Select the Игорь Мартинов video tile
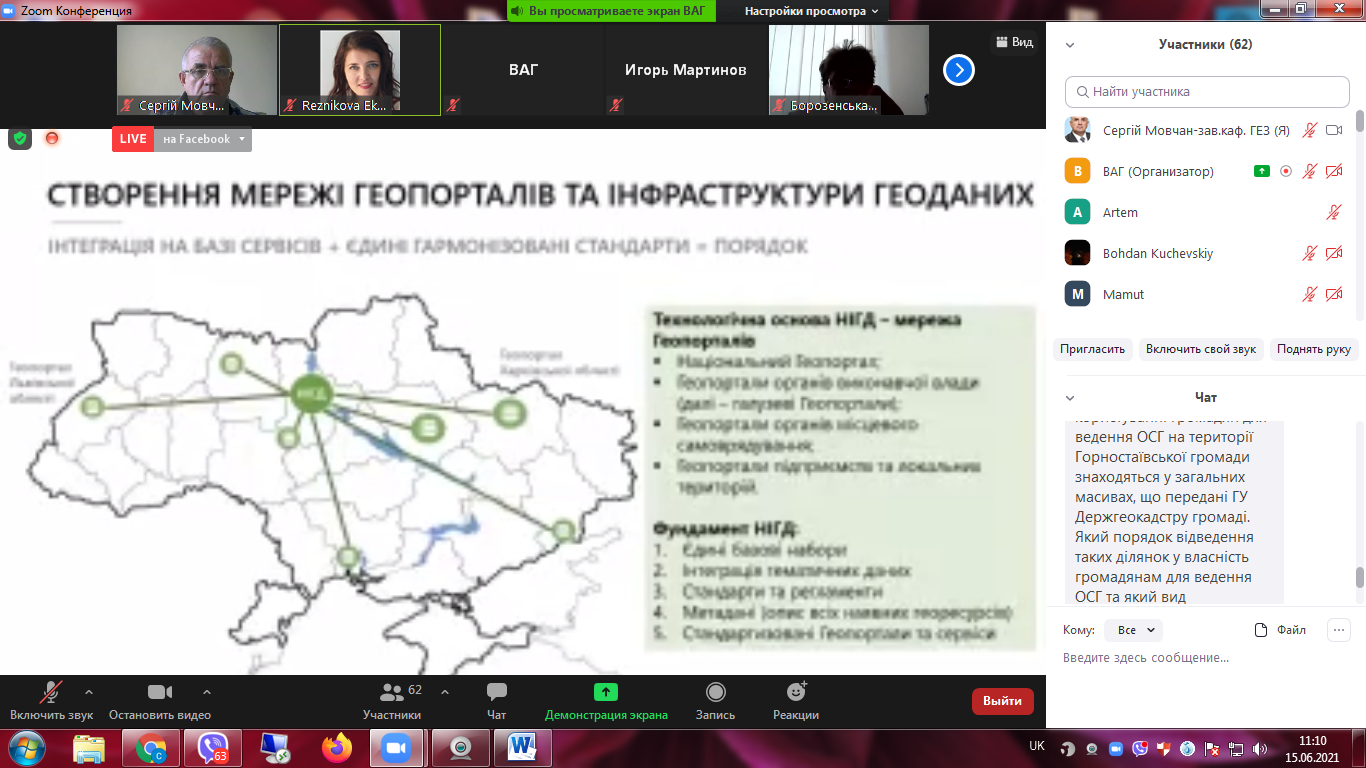The height and width of the screenshot is (768, 1366). (685, 70)
